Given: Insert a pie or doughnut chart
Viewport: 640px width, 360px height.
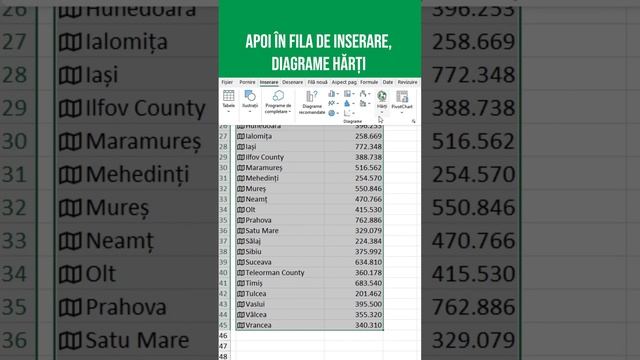Looking at the screenshot, I should tap(331, 113).
